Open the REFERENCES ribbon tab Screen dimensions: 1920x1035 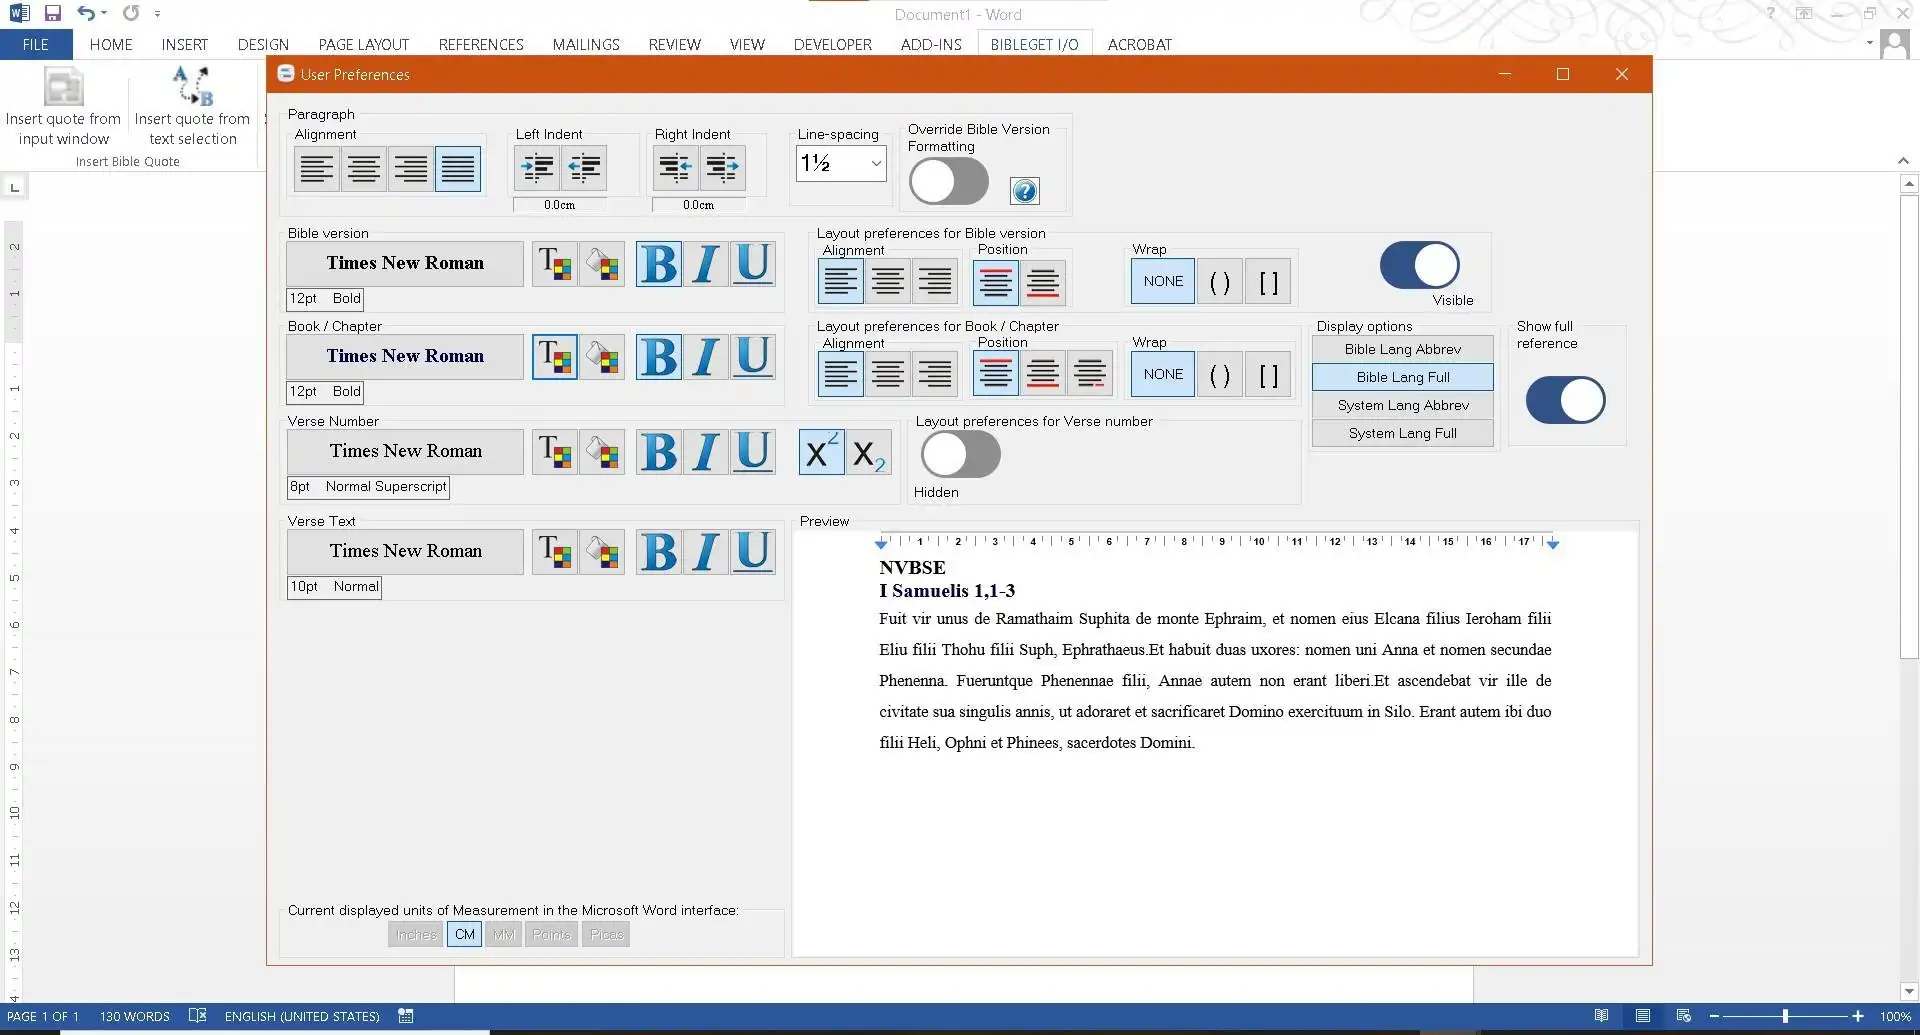[x=480, y=45]
